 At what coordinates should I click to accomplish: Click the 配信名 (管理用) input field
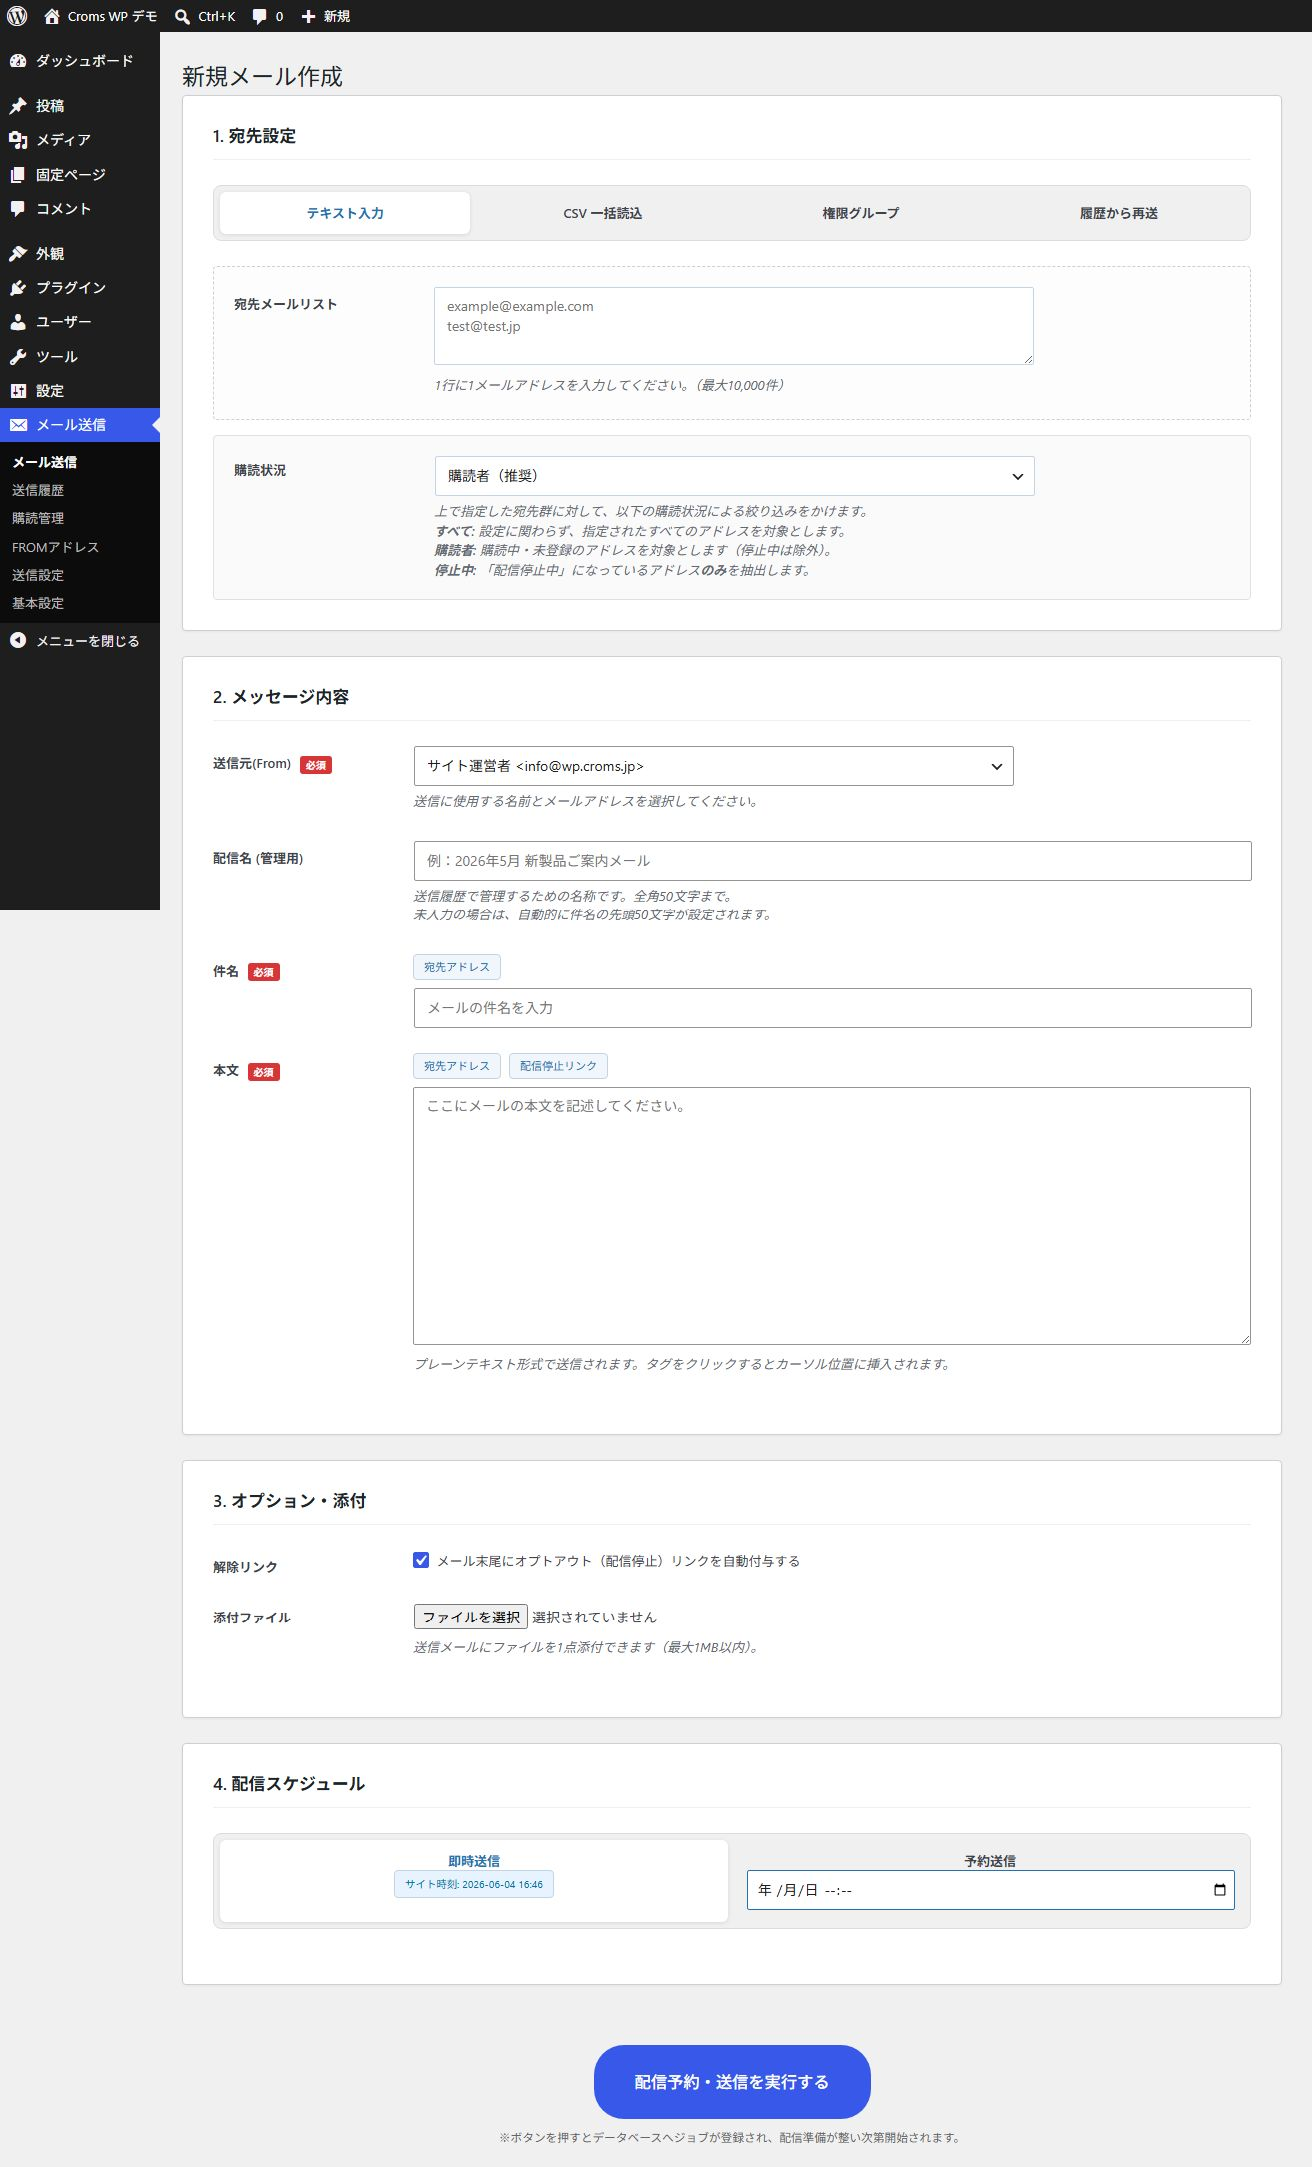point(832,861)
